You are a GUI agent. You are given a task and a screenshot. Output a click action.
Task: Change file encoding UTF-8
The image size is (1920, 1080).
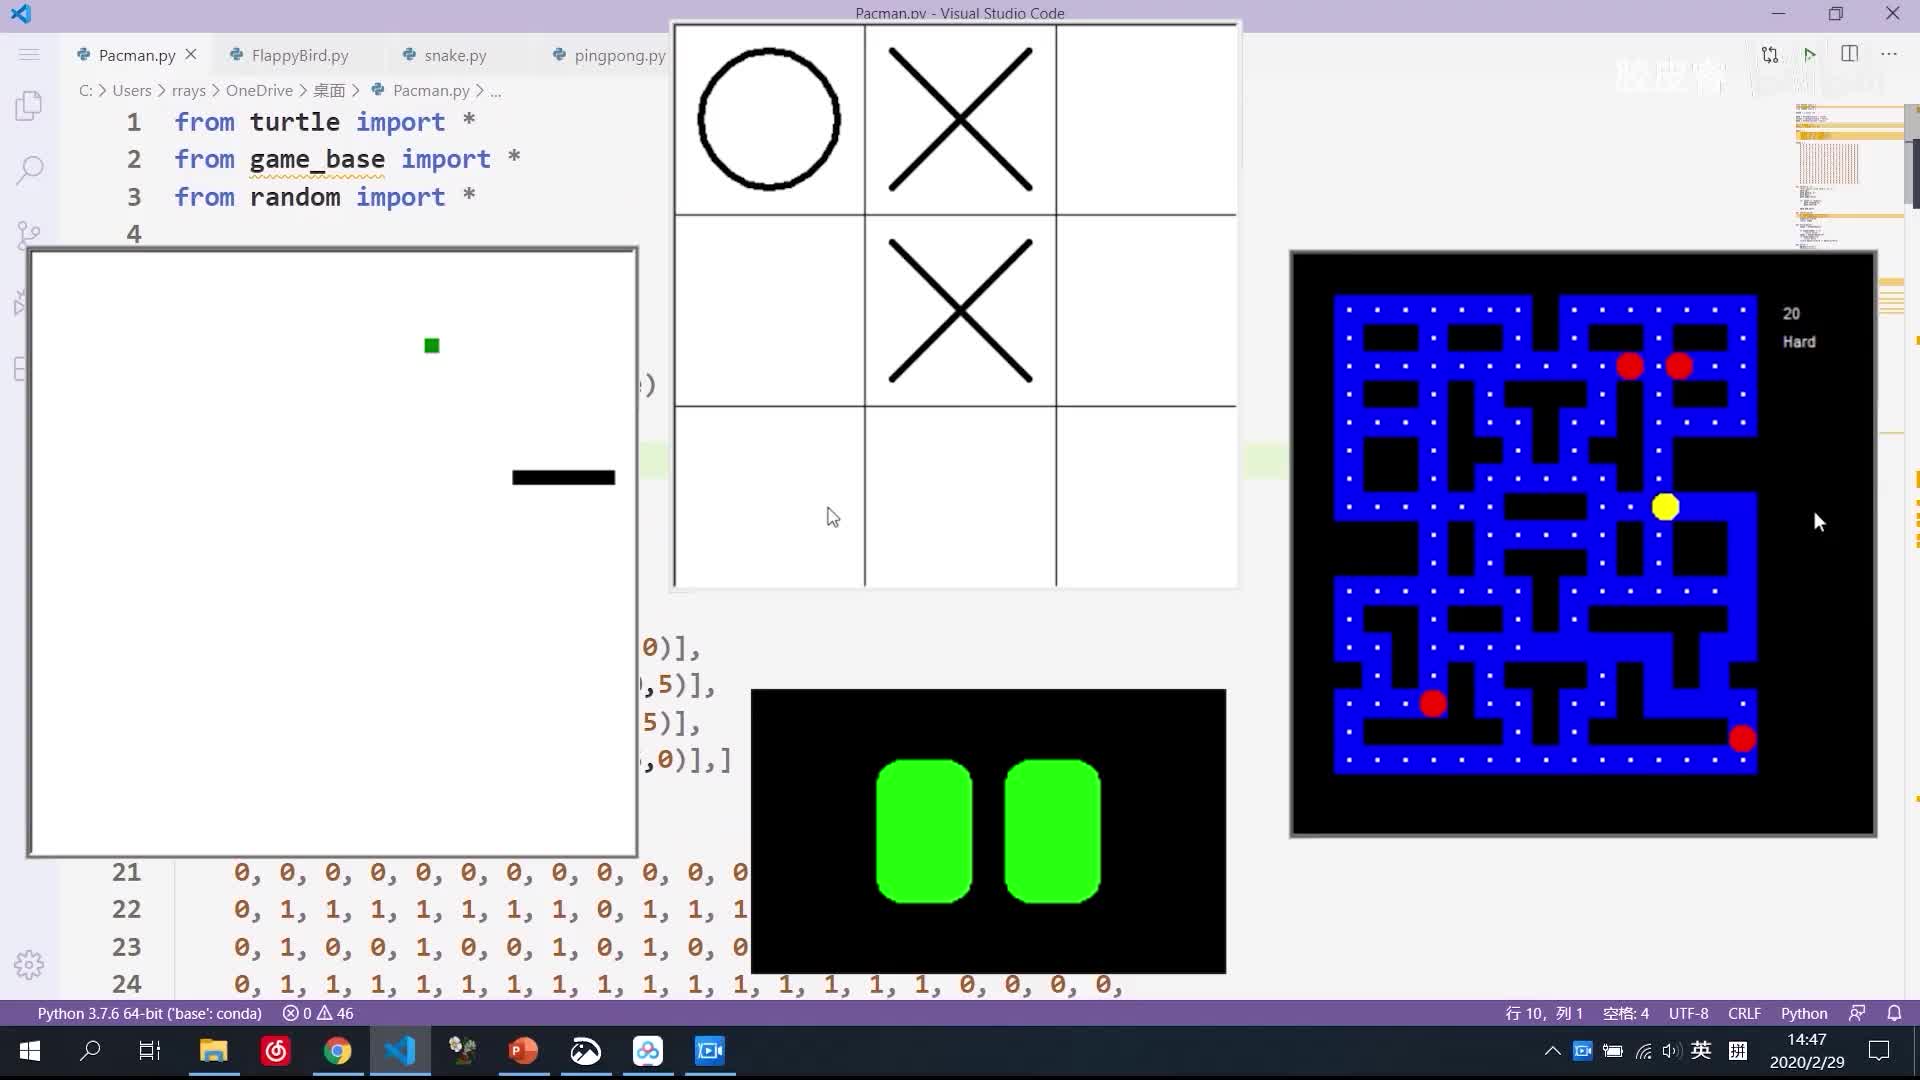click(1688, 1013)
